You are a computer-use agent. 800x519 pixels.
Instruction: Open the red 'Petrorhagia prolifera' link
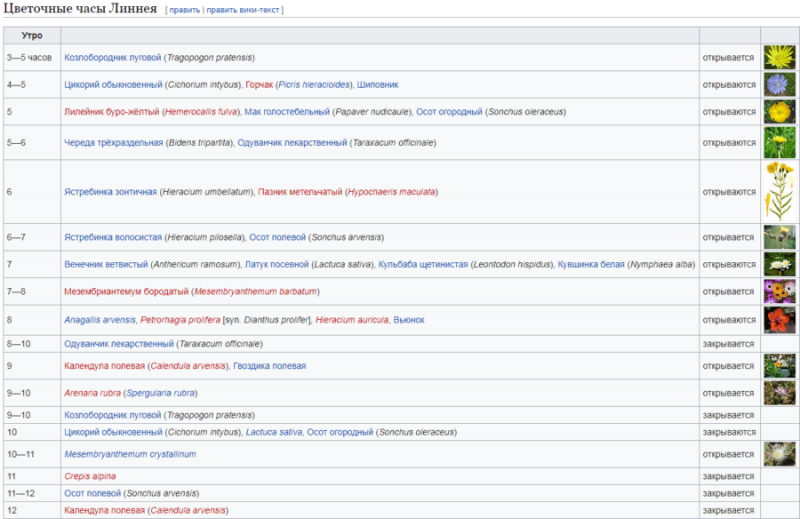180,320
